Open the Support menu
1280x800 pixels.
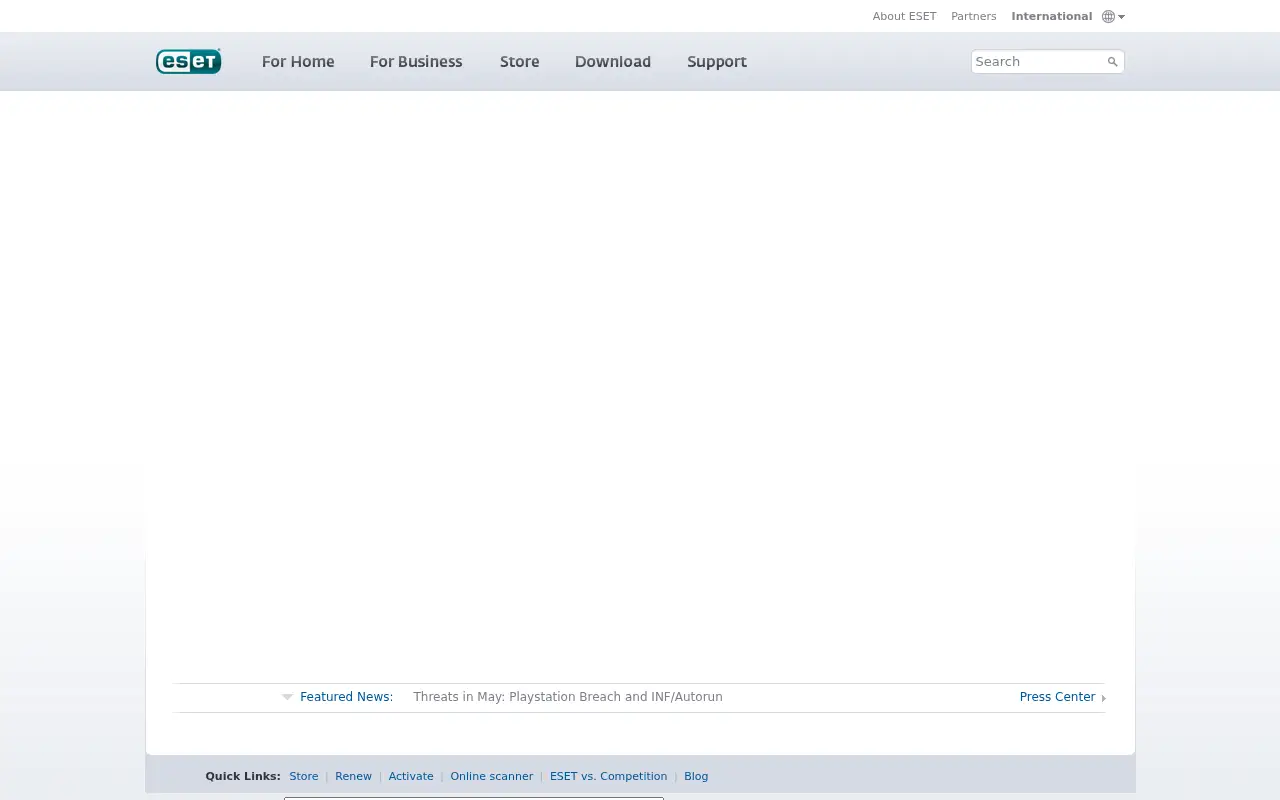tap(717, 61)
